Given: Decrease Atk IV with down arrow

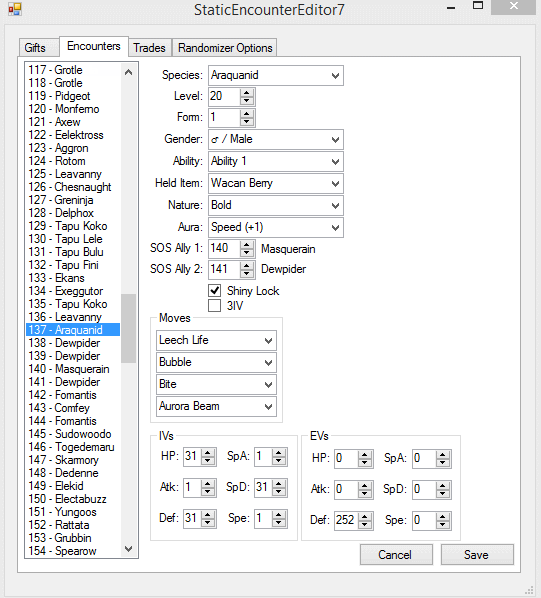Looking at the screenshot, I should click(x=208, y=492).
